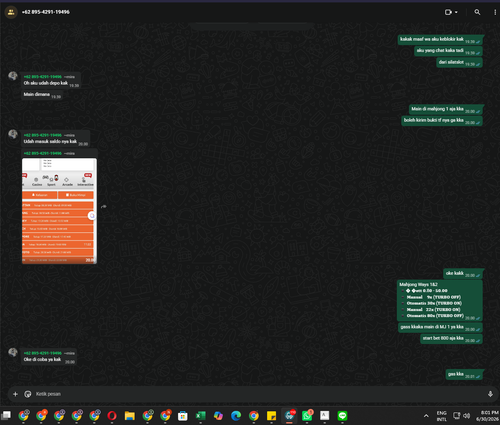Select message 'dari silatslot'
This screenshot has width=500, height=425.
point(460,62)
